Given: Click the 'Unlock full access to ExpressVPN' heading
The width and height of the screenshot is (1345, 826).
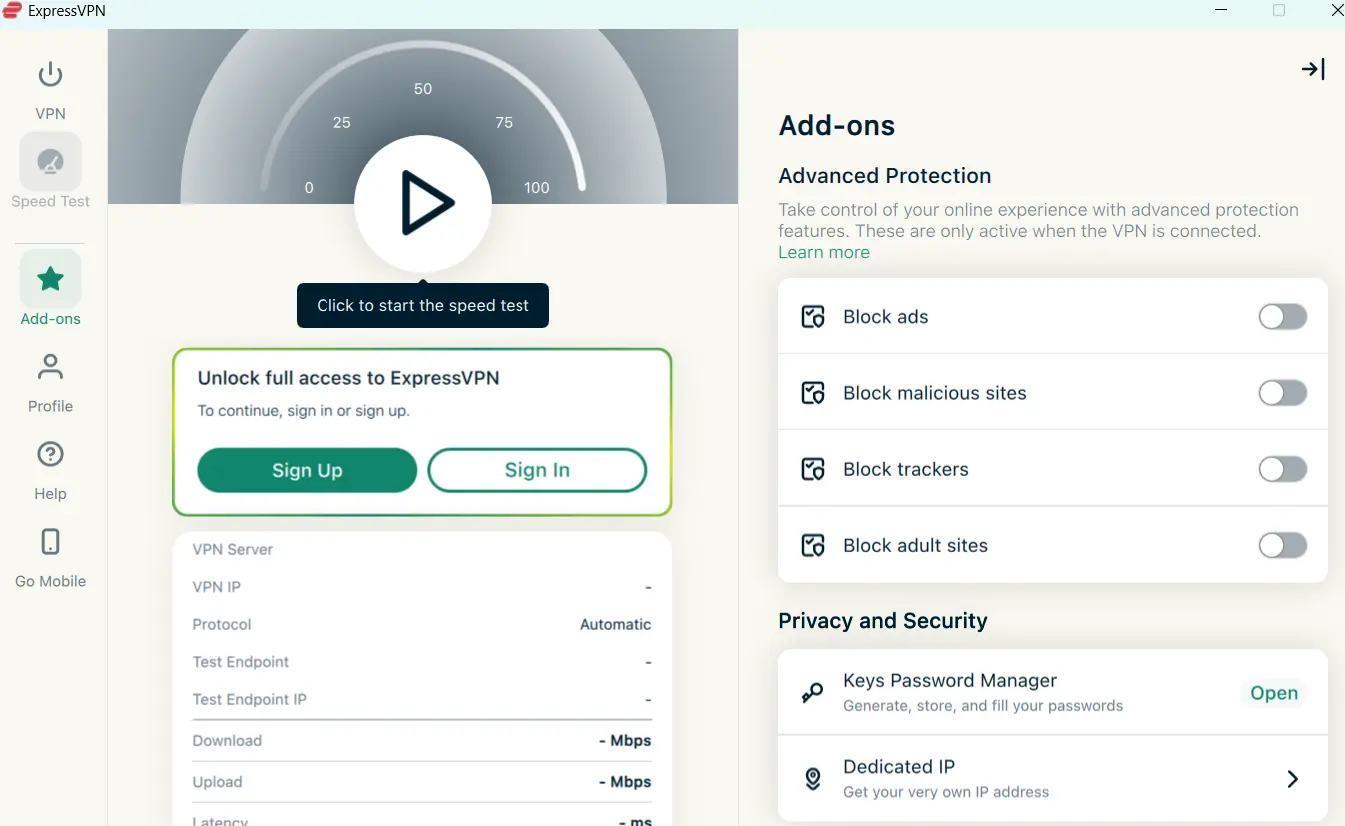Looking at the screenshot, I should [x=349, y=378].
